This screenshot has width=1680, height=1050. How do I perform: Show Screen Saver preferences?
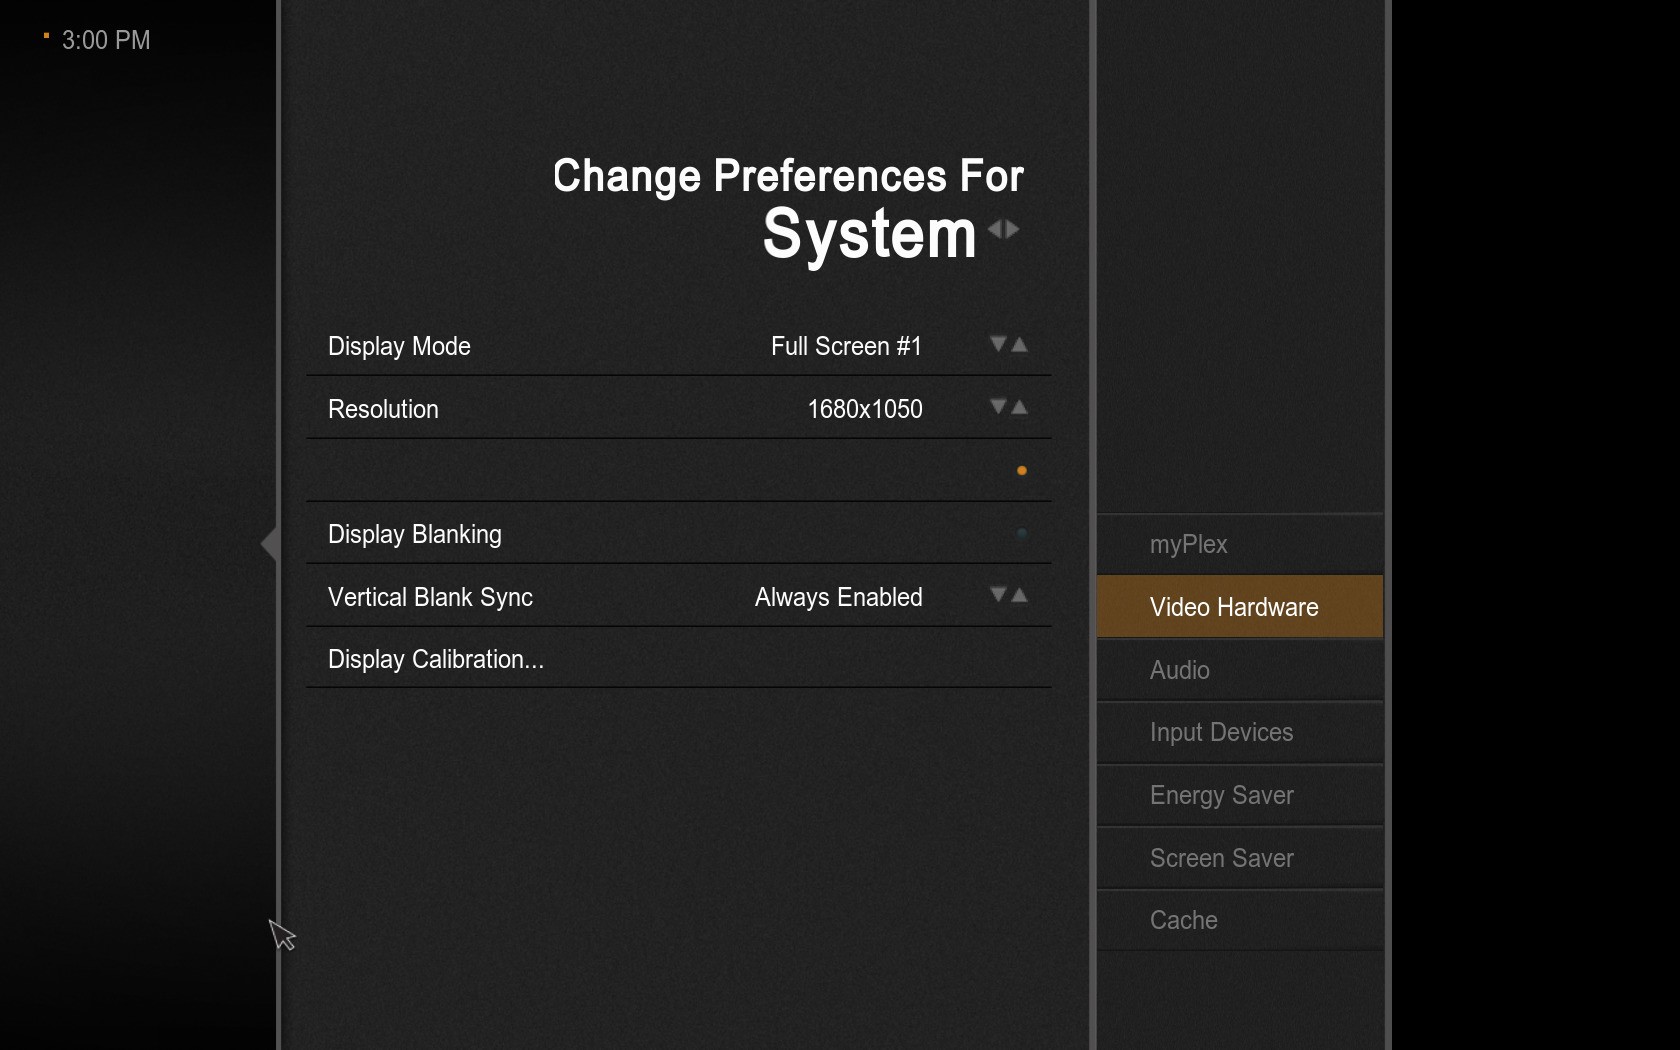(x=1221, y=858)
